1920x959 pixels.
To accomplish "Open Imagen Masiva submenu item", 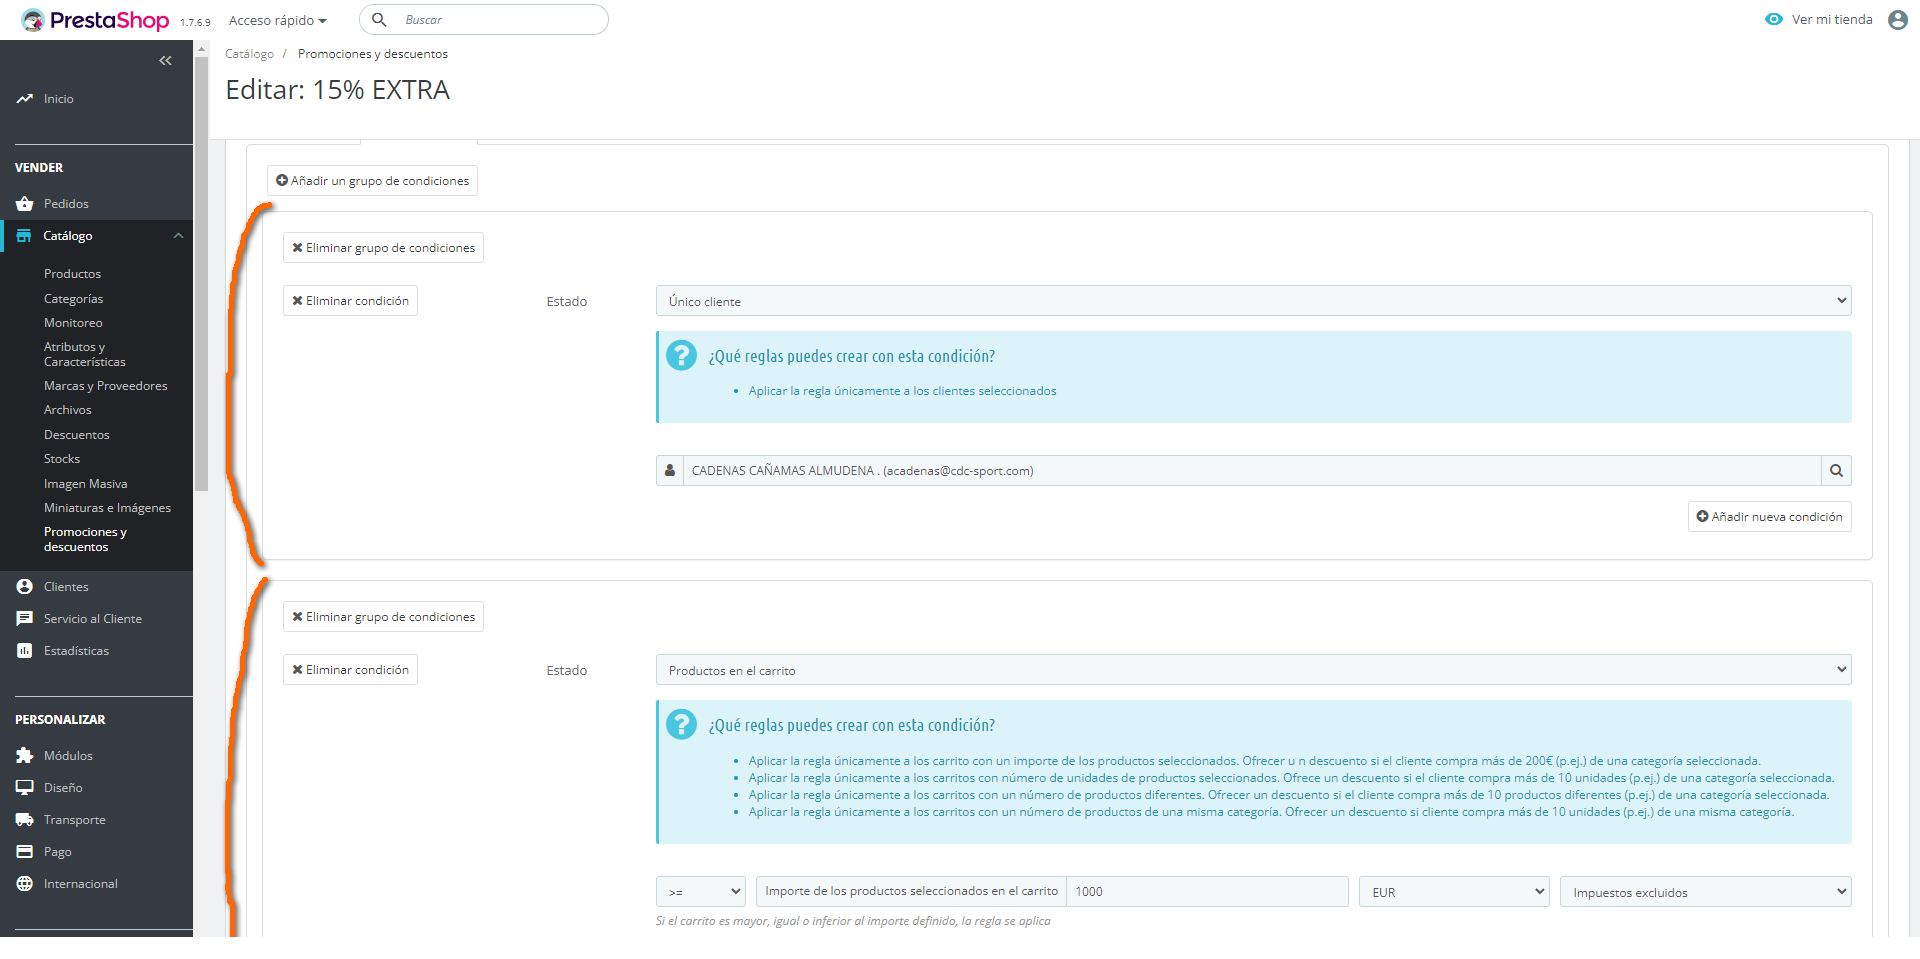I will (85, 484).
